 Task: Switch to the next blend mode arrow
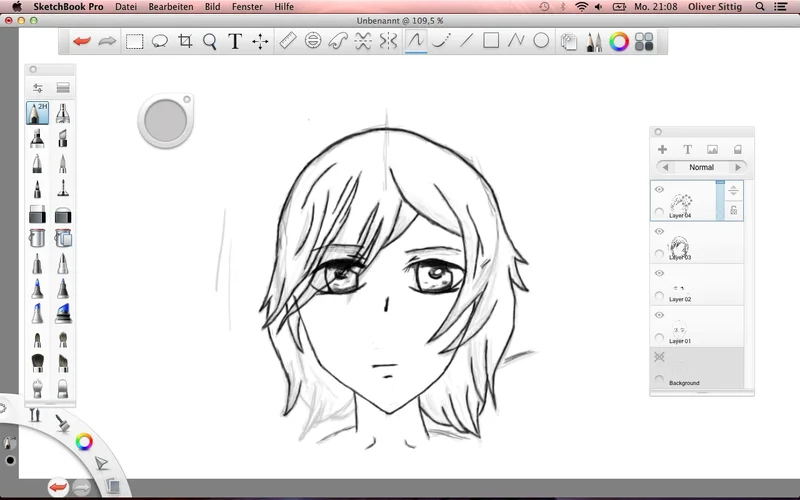(738, 167)
